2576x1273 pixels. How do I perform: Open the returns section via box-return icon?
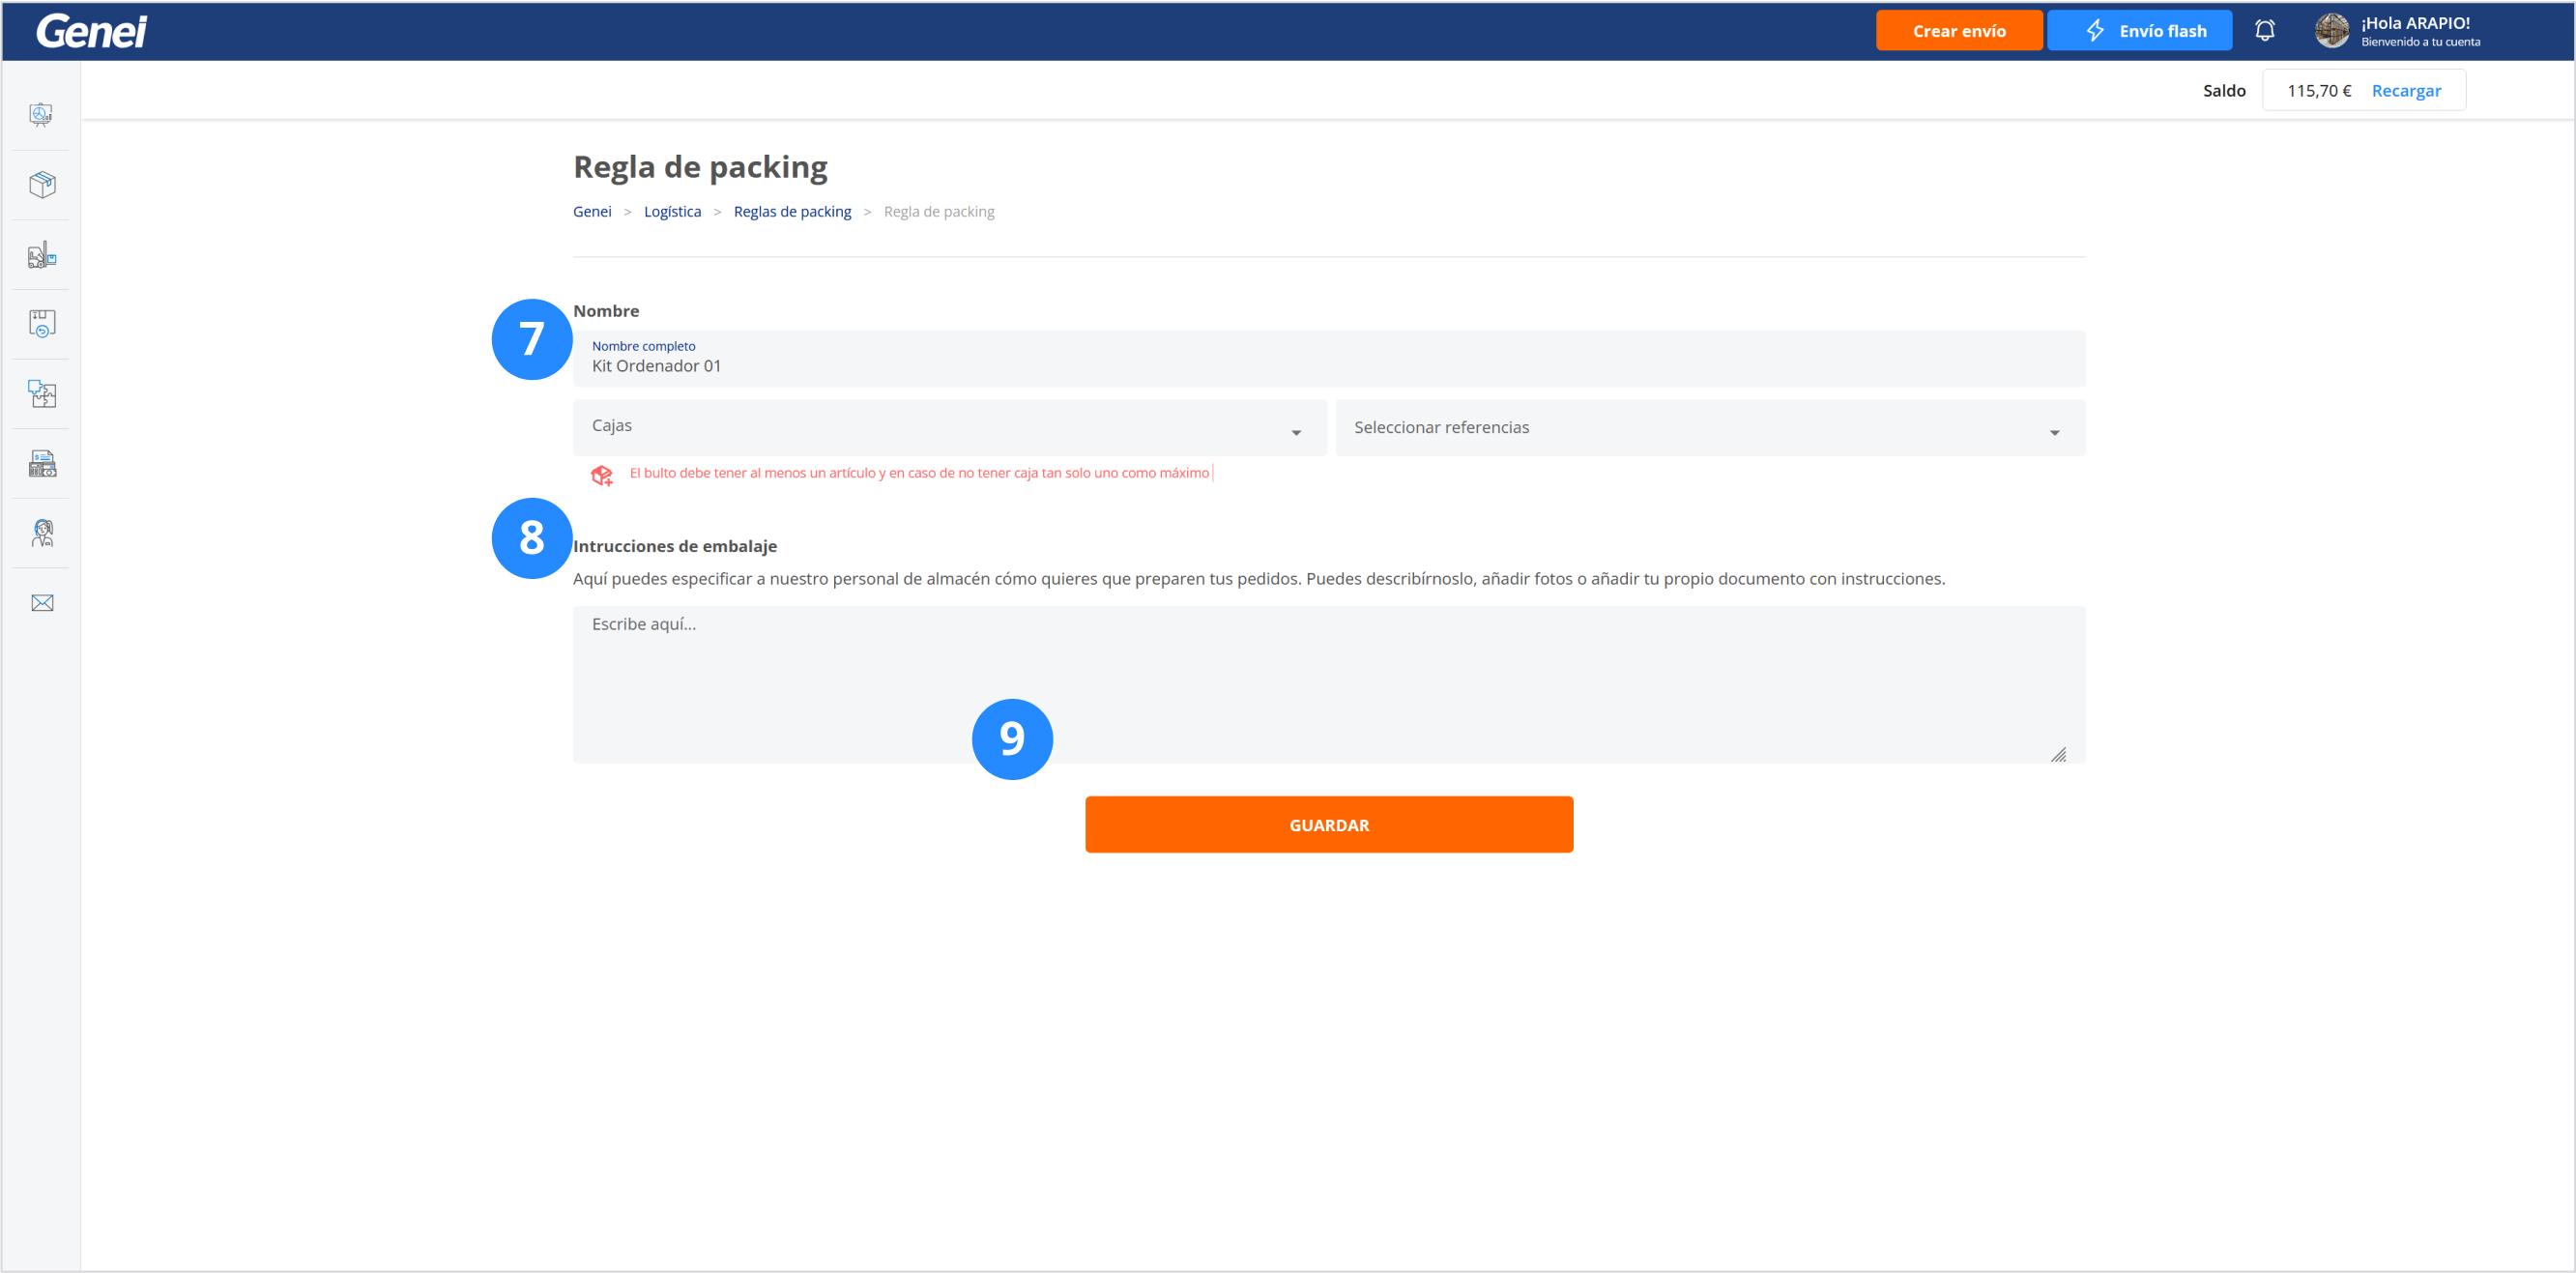tap(41, 322)
